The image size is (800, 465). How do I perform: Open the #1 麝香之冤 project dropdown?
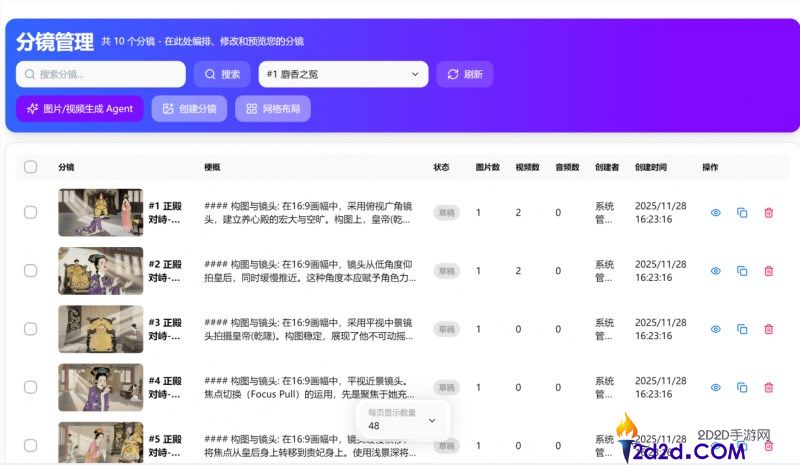[343, 75]
